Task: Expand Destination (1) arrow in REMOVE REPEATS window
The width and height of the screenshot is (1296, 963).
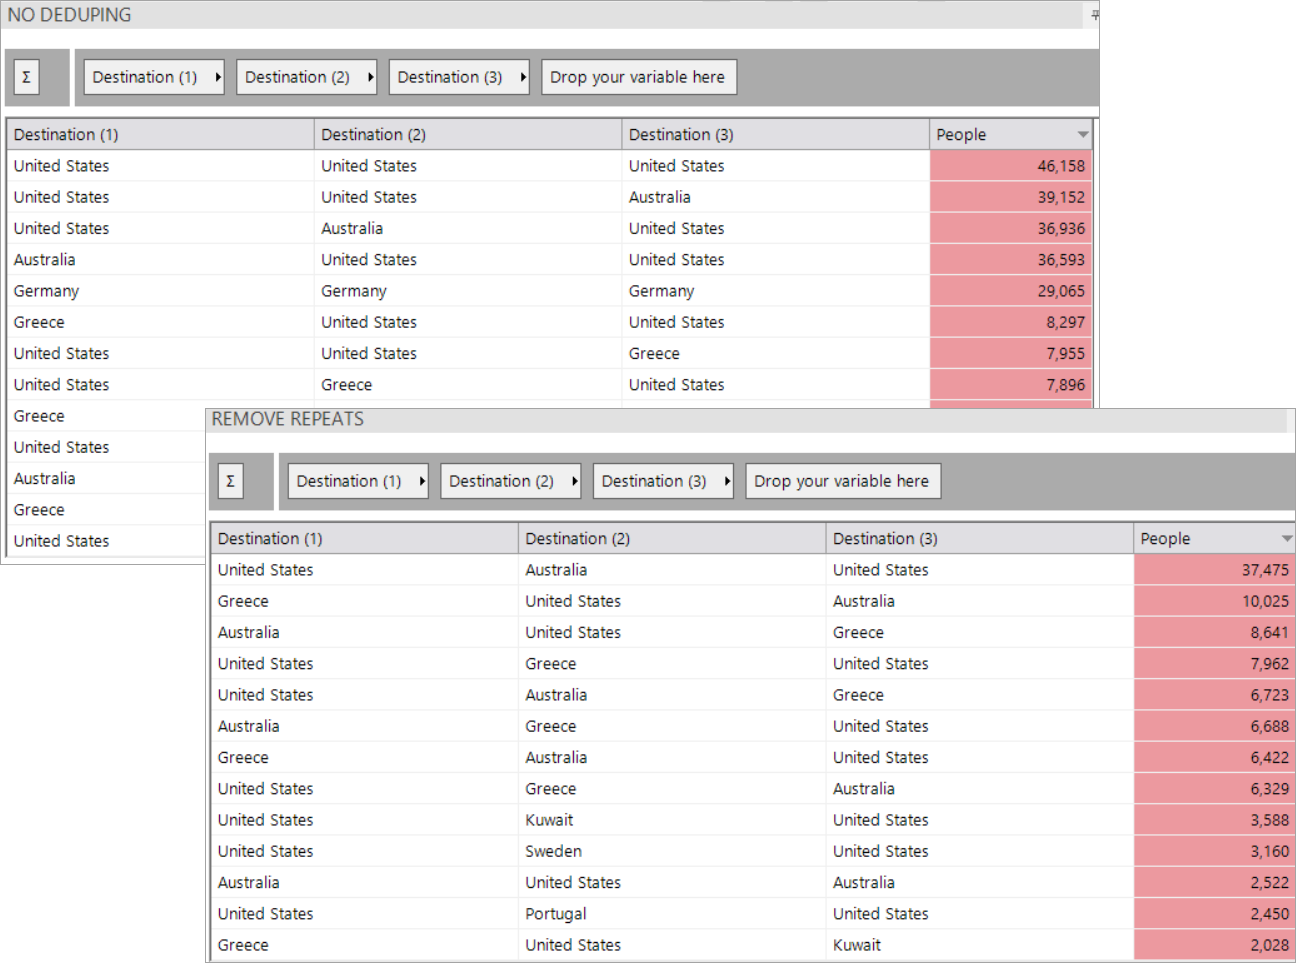Action: click(421, 481)
